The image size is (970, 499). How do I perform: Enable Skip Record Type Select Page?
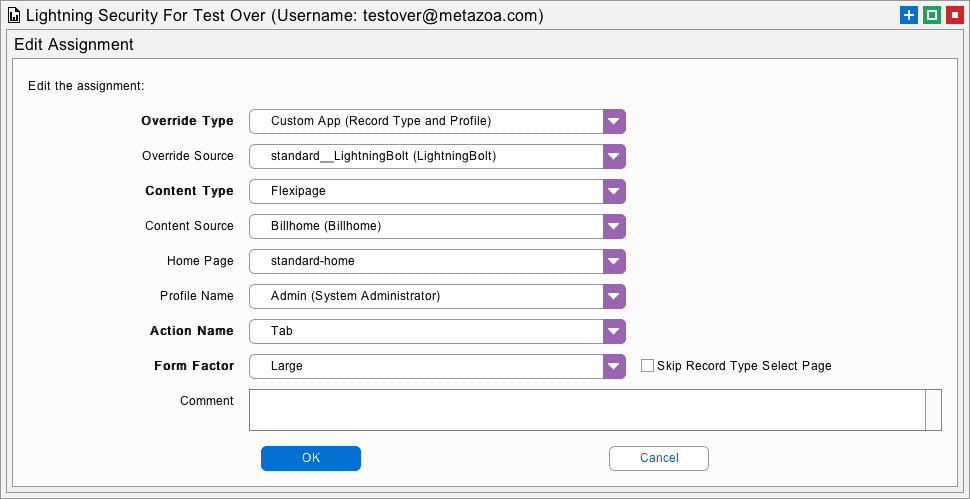point(647,366)
